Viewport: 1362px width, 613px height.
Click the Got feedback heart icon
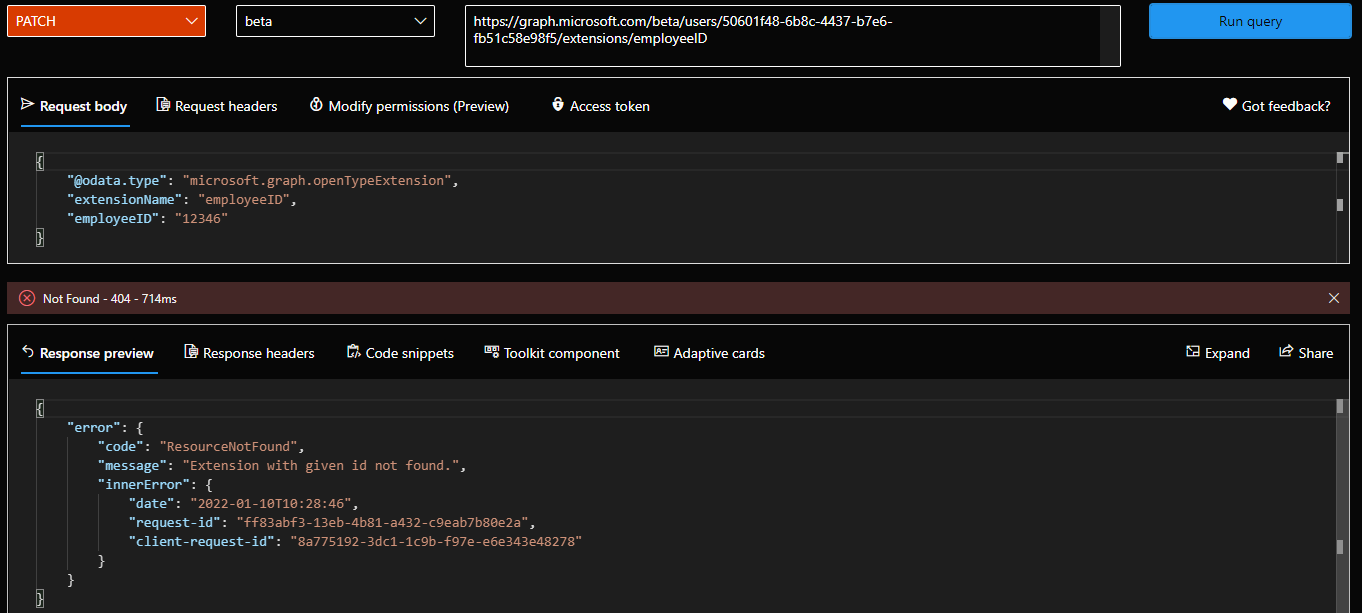[1229, 105]
